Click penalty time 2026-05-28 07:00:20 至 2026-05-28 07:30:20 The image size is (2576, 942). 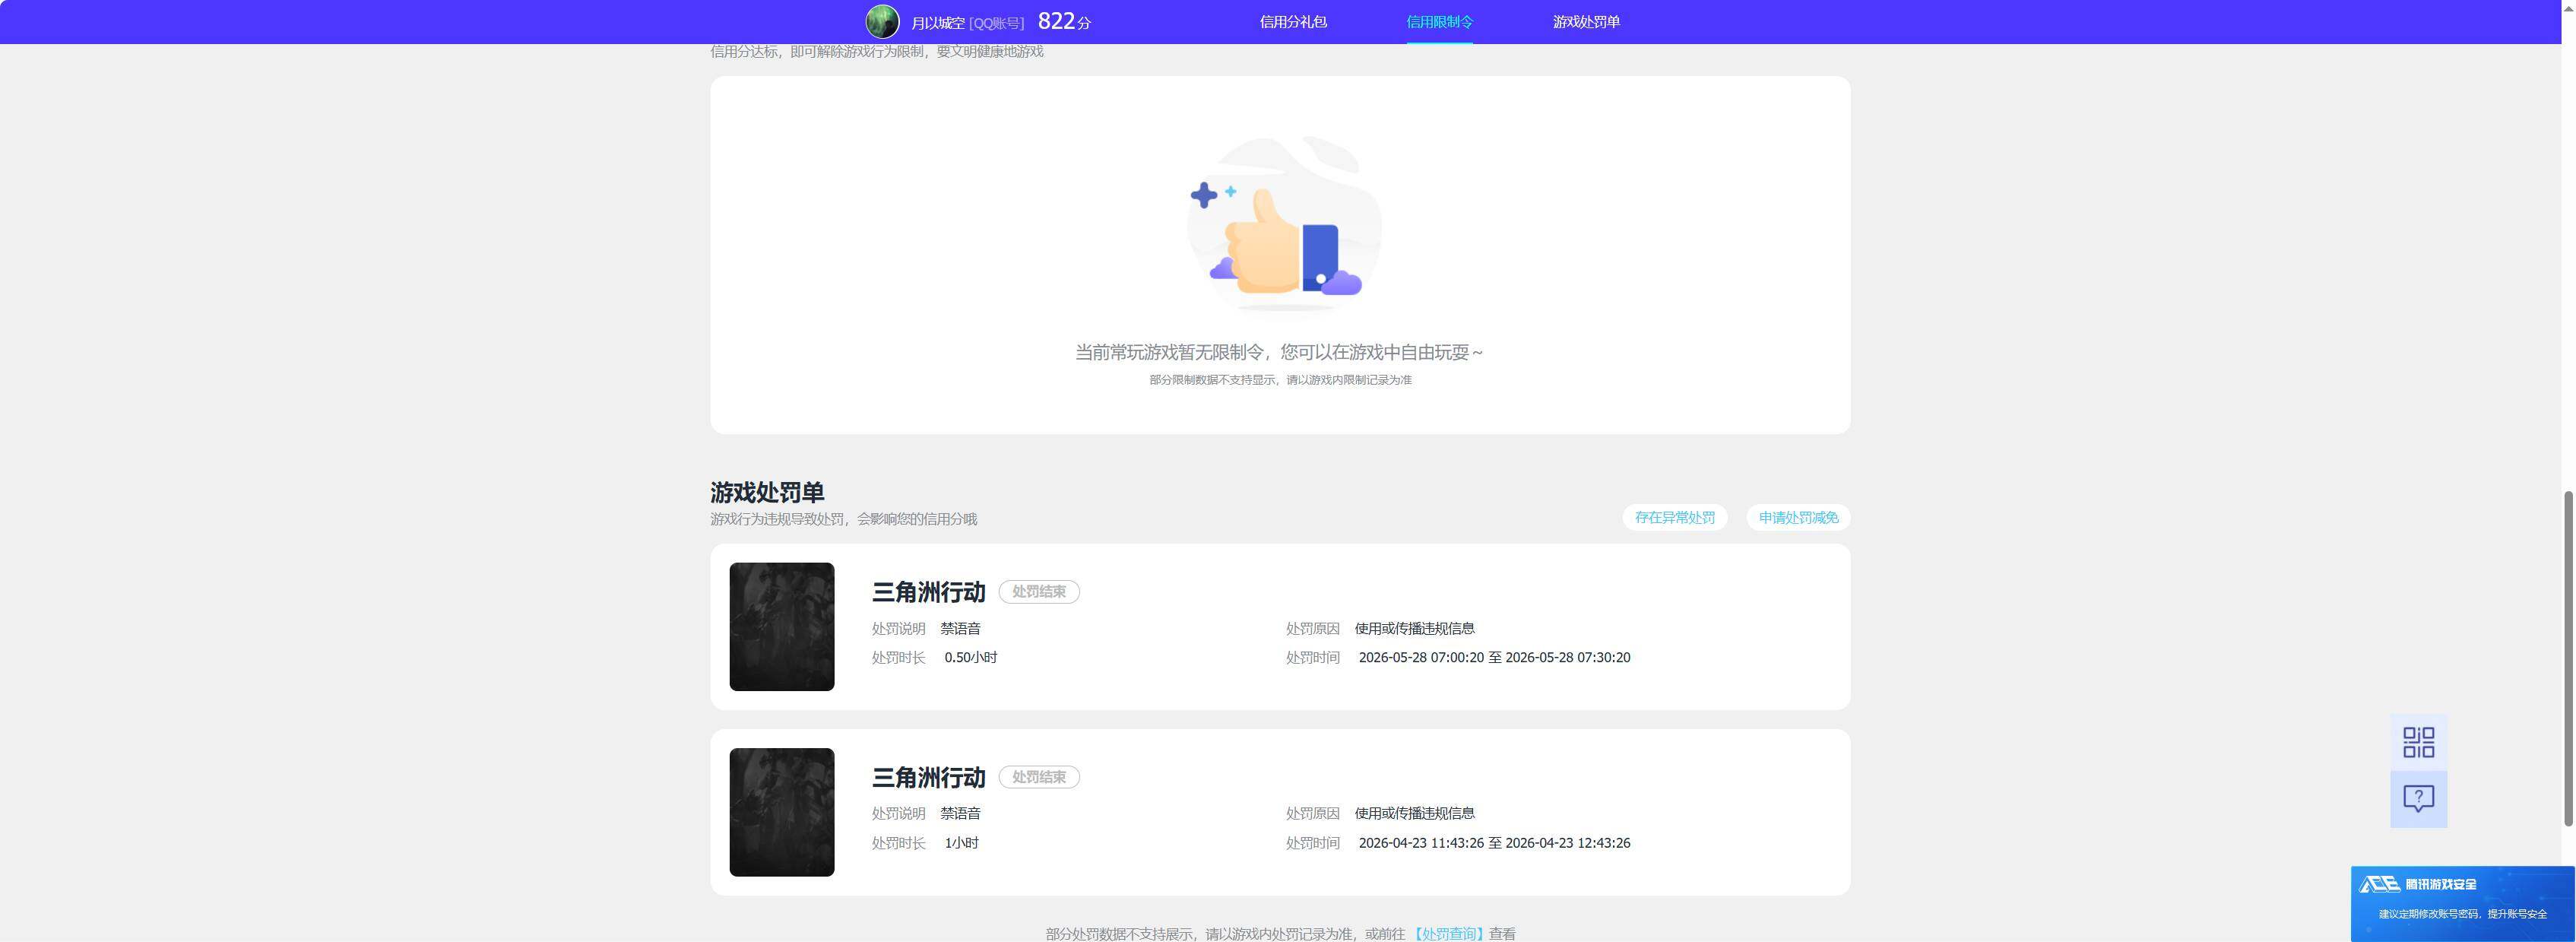click(1494, 658)
